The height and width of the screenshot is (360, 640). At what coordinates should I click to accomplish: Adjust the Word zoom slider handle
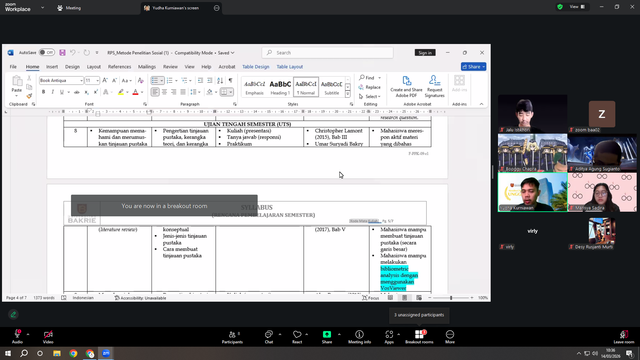[x=451, y=298]
